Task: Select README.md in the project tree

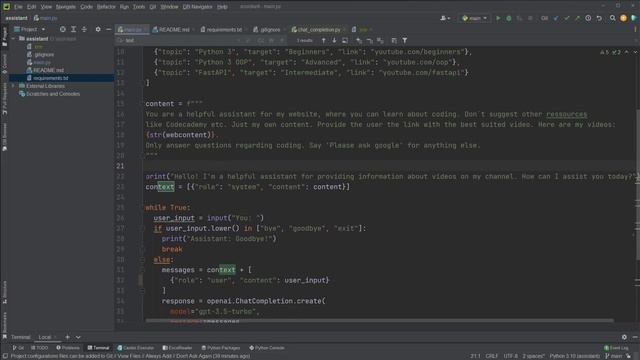Action: point(49,70)
